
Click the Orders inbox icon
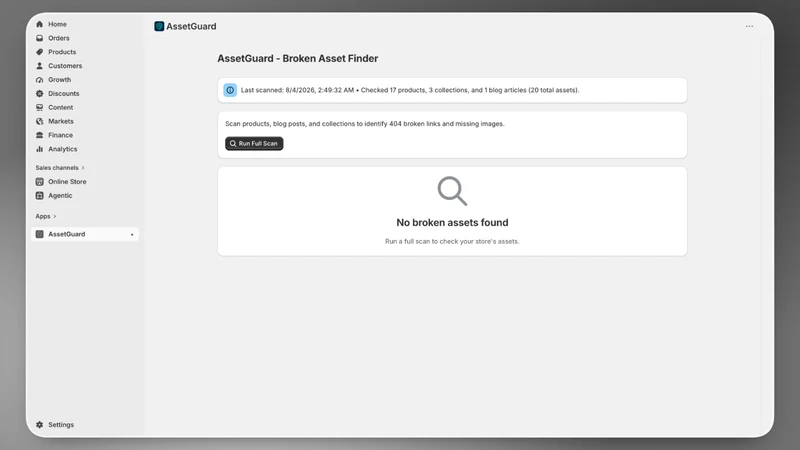[x=39, y=38]
